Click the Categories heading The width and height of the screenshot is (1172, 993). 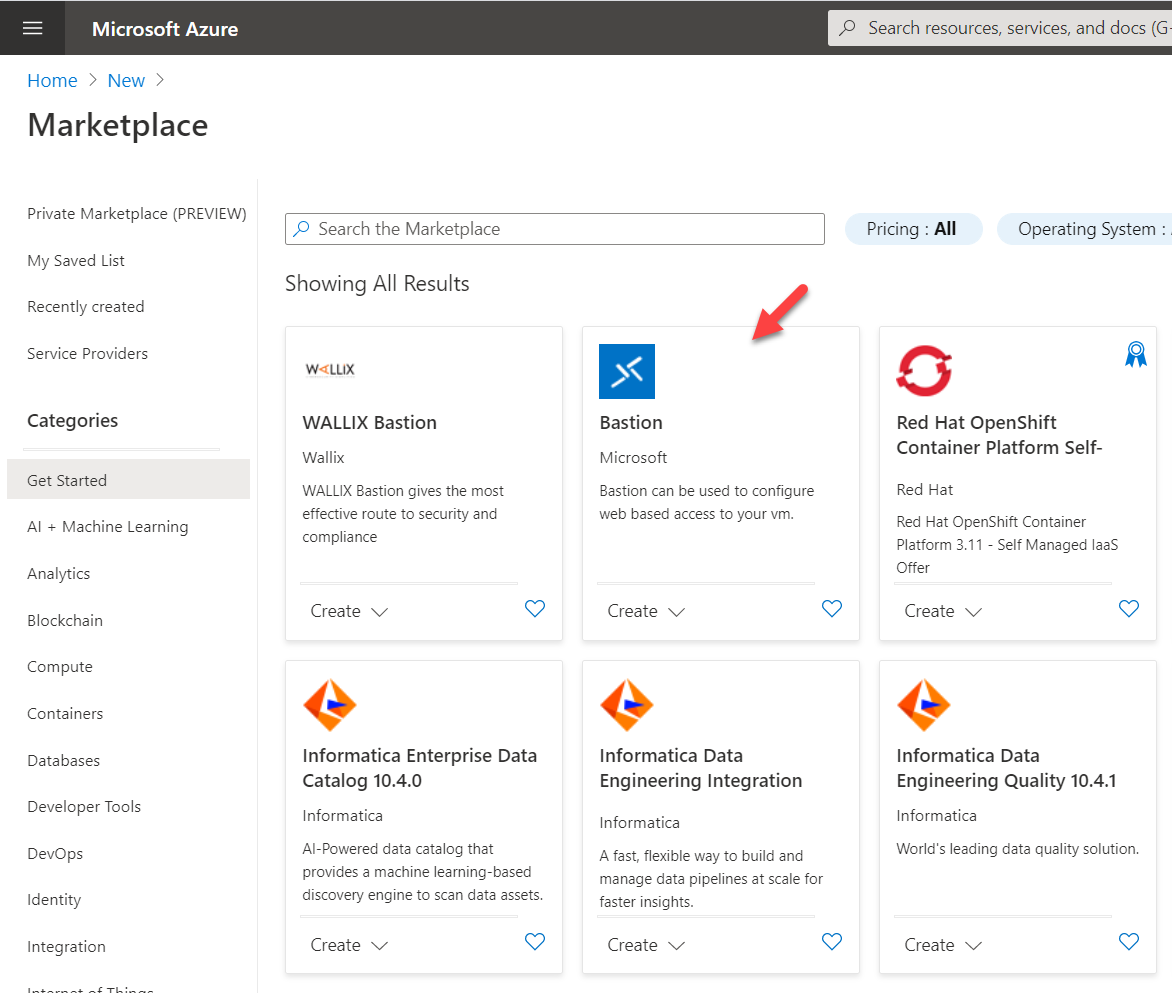(73, 421)
